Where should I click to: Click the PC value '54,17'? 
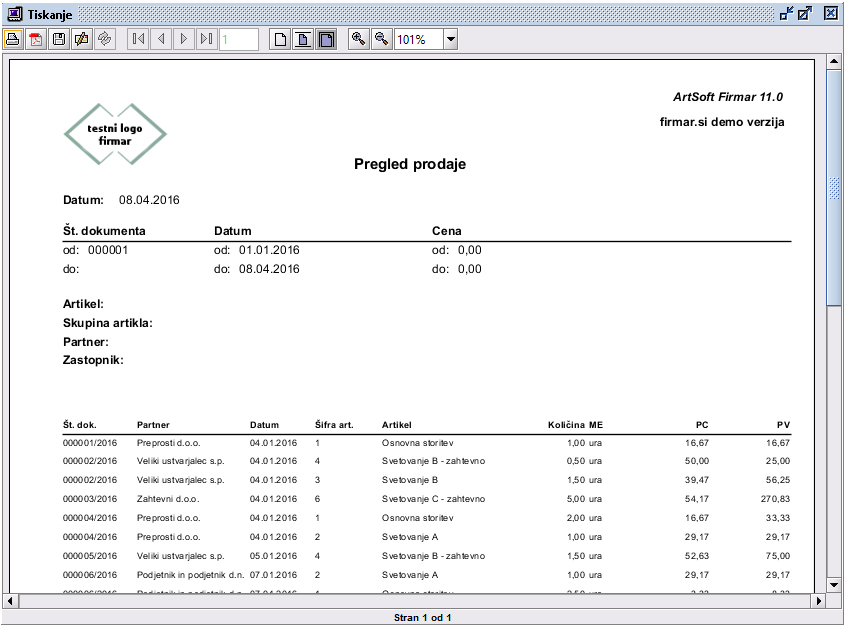[697, 499]
